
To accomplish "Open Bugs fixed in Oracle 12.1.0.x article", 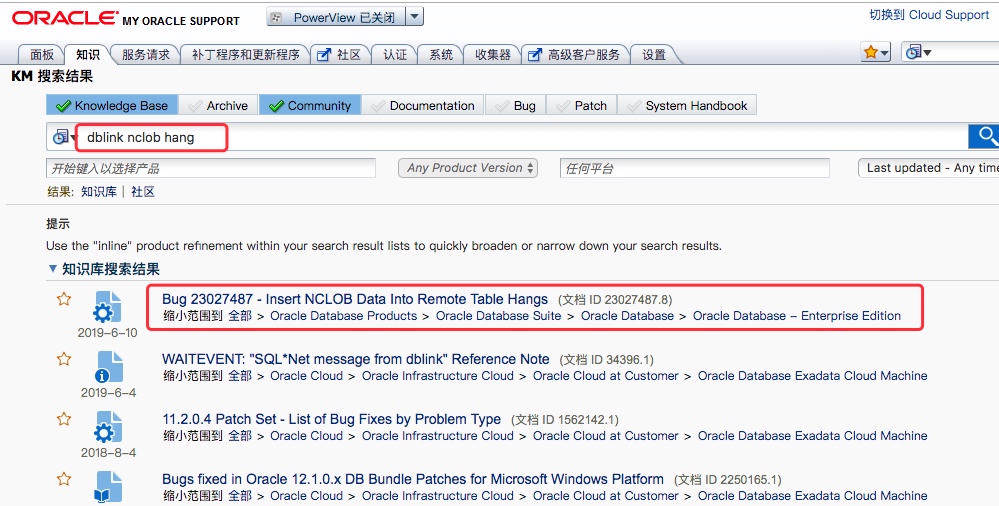I will [x=413, y=479].
